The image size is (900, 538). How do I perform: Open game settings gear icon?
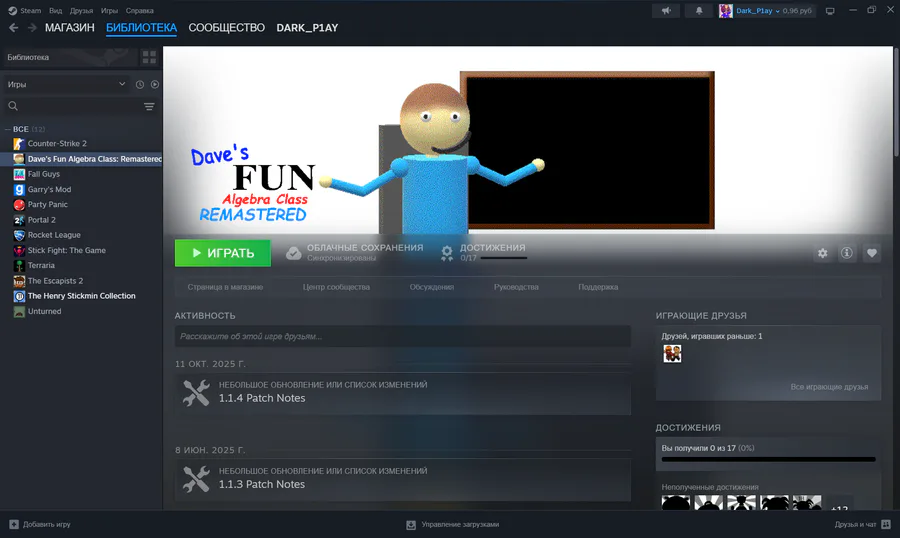[x=823, y=253]
